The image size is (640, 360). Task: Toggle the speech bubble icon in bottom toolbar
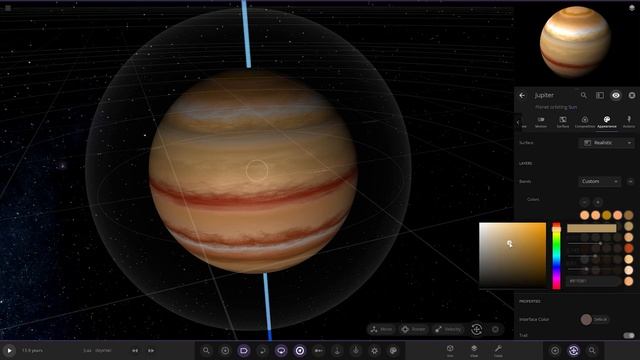click(281, 350)
